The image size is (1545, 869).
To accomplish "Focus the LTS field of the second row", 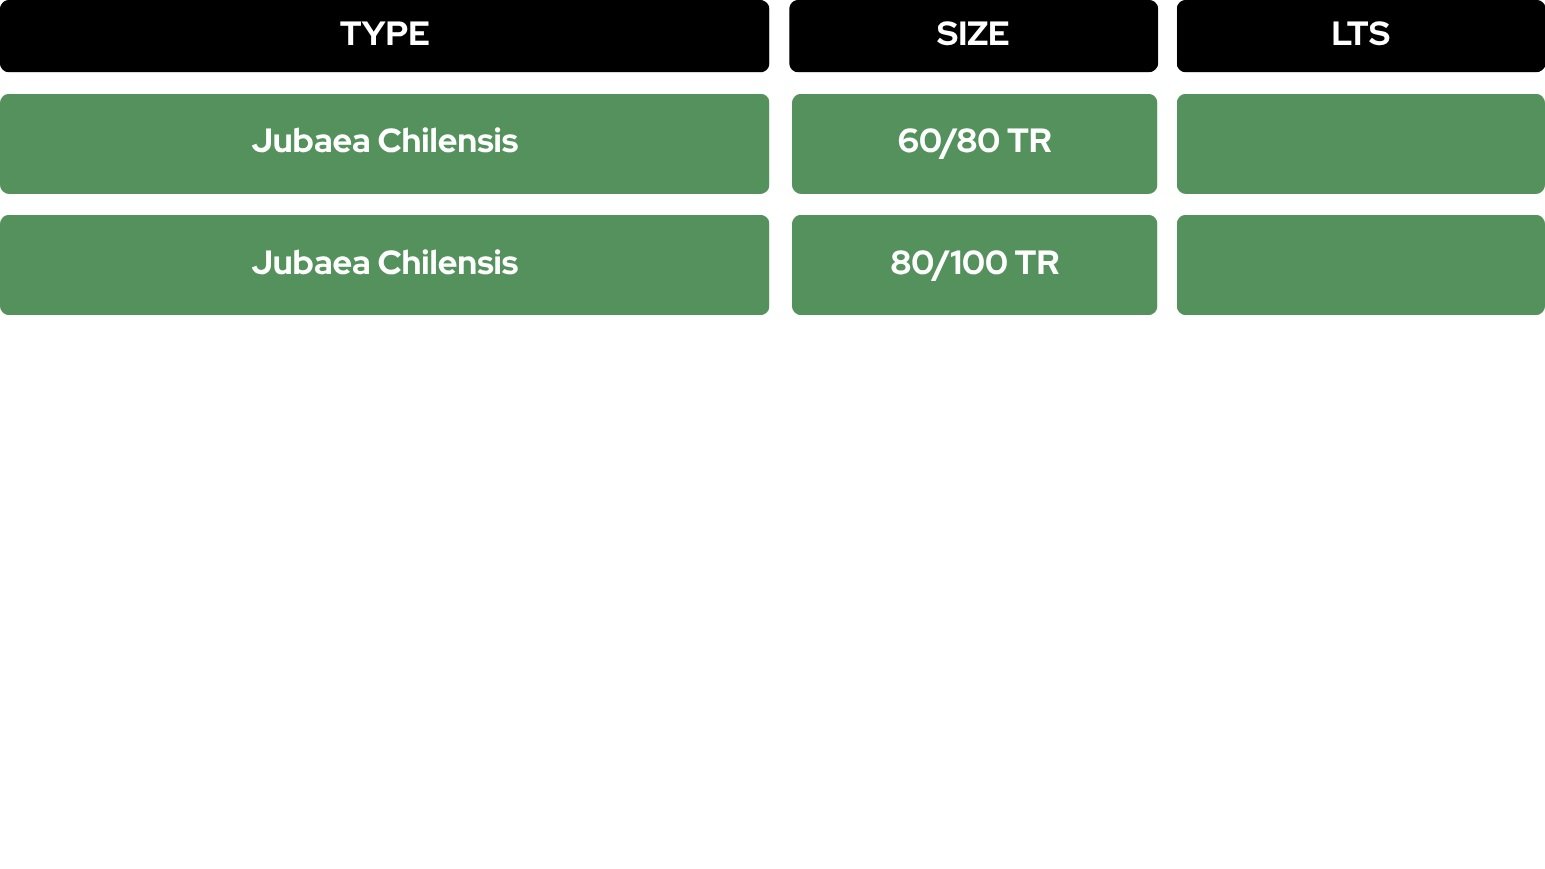I will pyautogui.click(x=1361, y=265).
